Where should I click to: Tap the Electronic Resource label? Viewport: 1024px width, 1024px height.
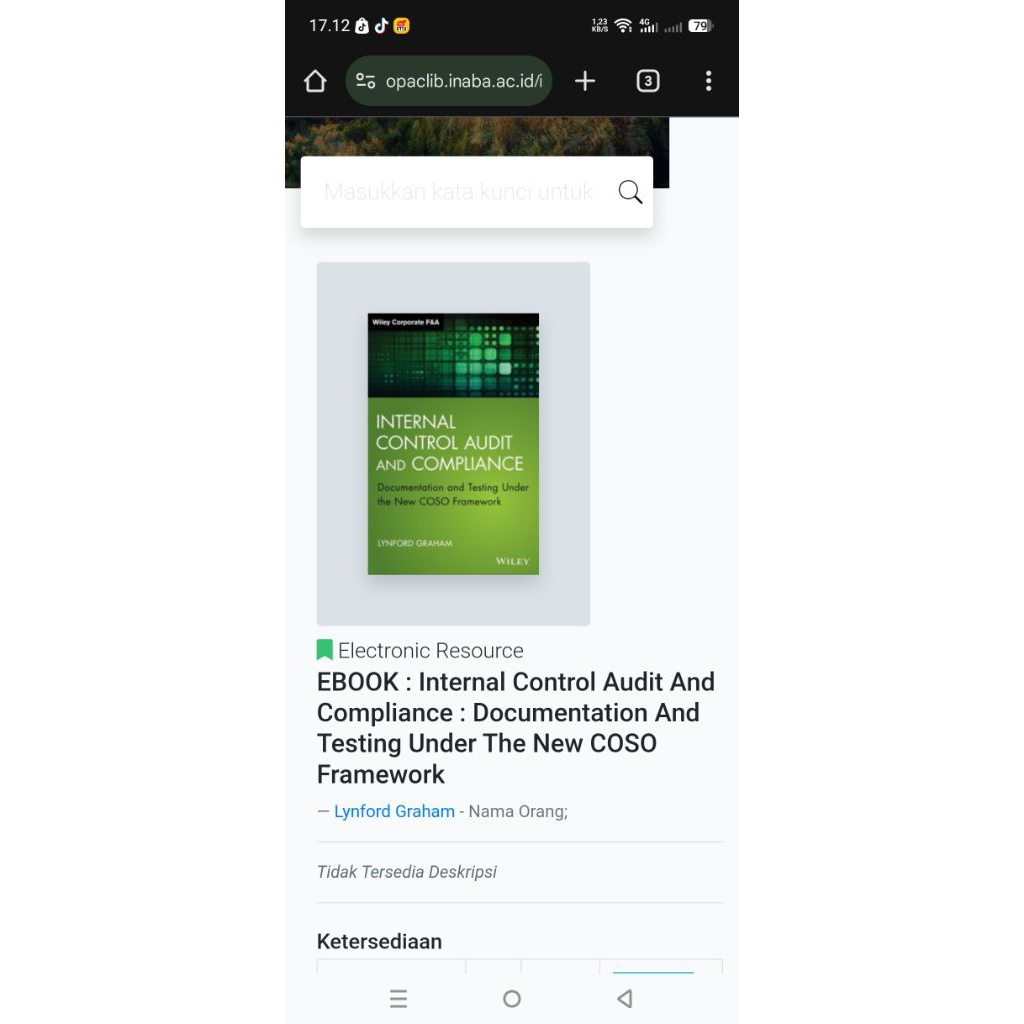430,650
